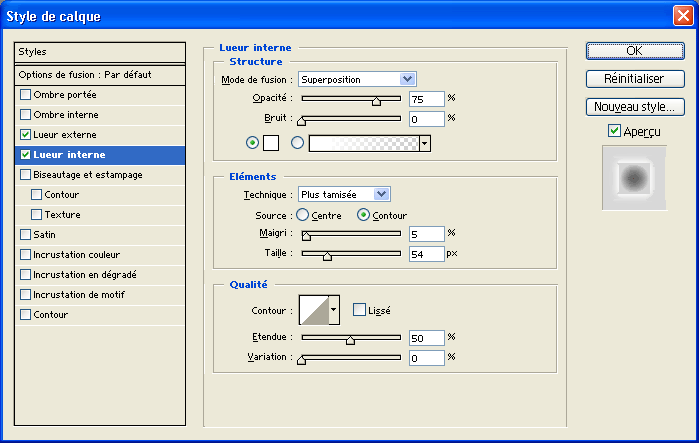
Task: Select Options de fusion entry
Action: coord(100,75)
